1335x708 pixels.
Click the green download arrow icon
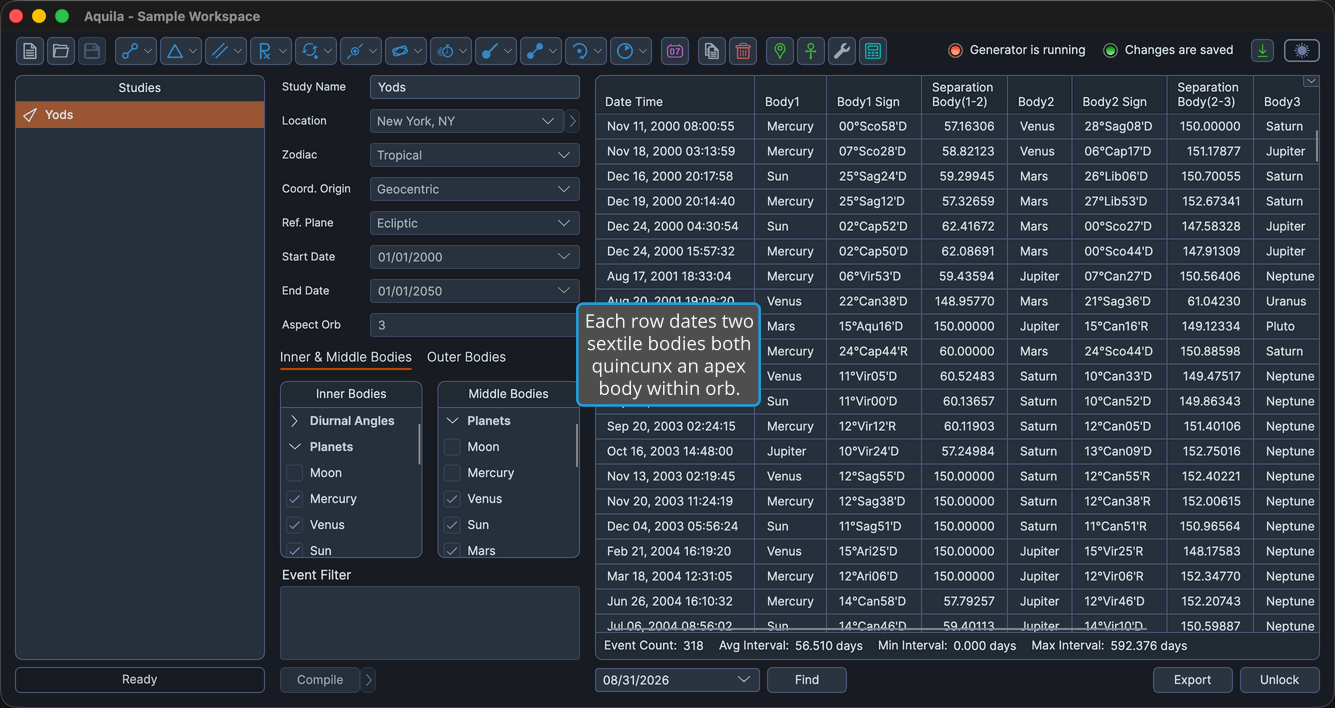[x=1262, y=50]
